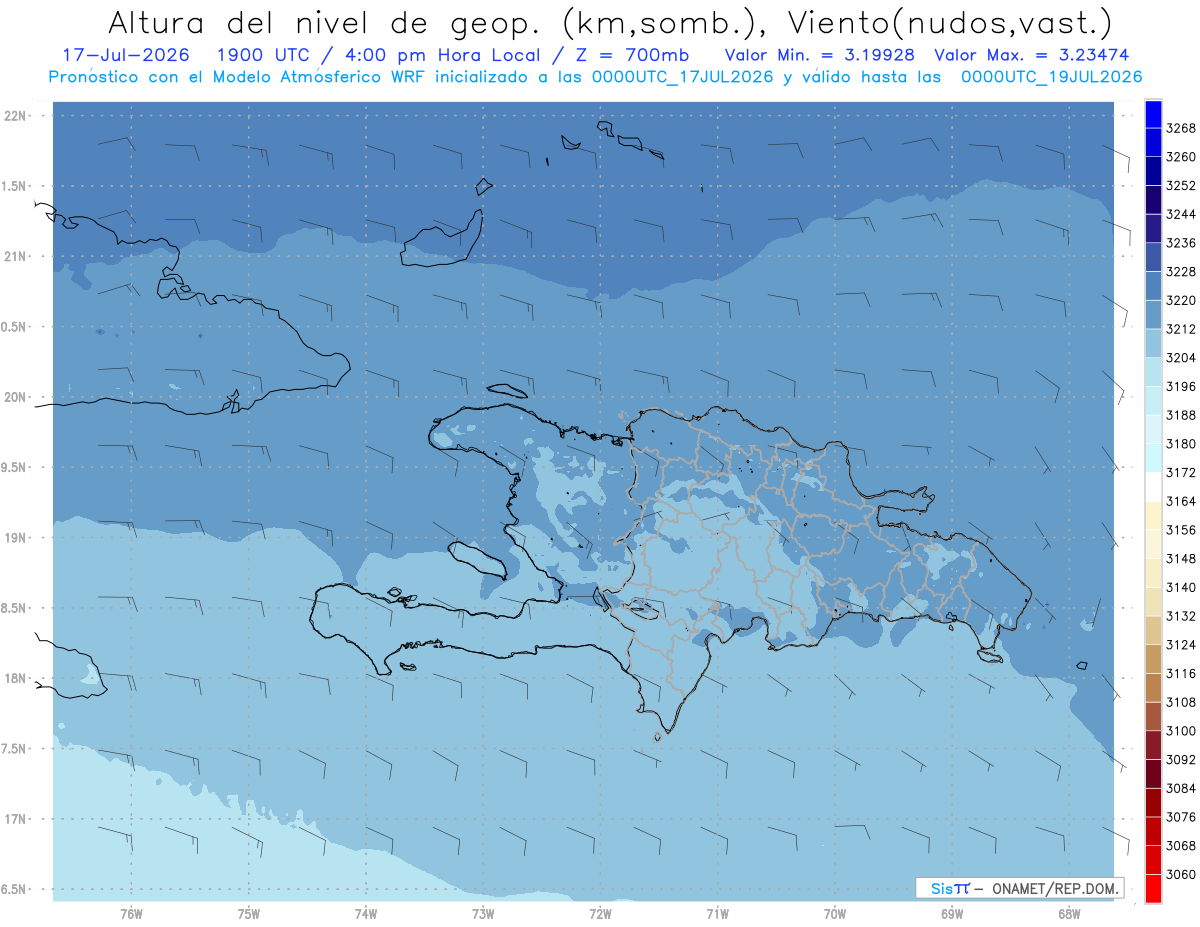
Task: Click the '76W' longitude axis label
Action: click(131, 914)
